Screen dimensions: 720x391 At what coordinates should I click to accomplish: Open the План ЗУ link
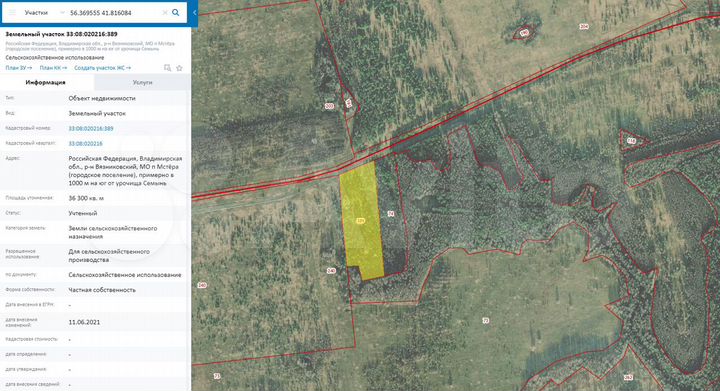pos(19,68)
